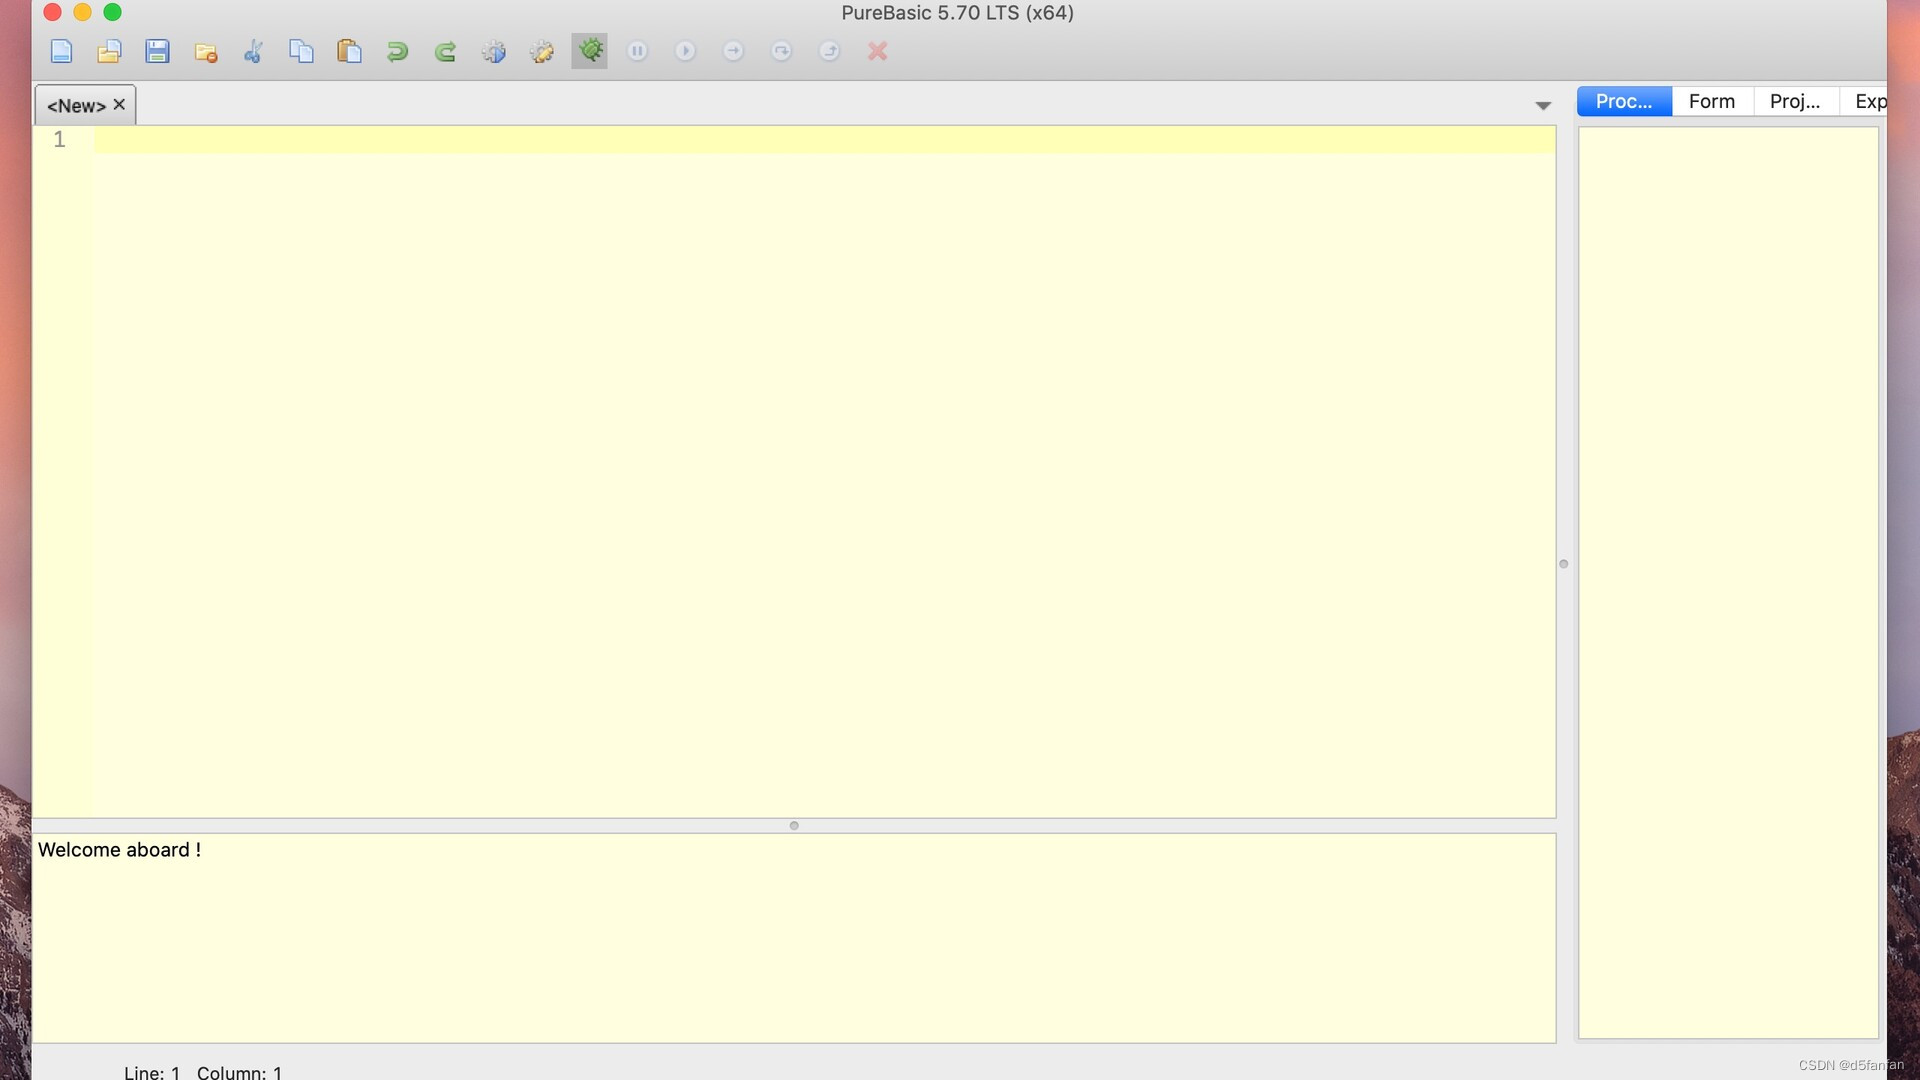Disable the debugger
The width and height of the screenshot is (1920, 1080).
pos(589,51)
